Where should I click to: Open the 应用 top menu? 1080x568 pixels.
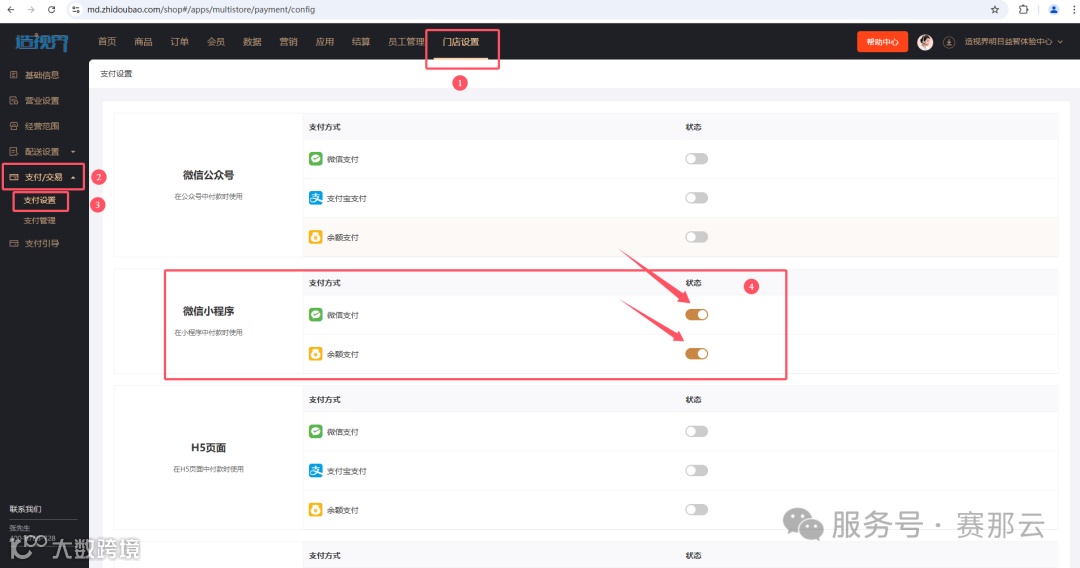click(x=324, y=42)
